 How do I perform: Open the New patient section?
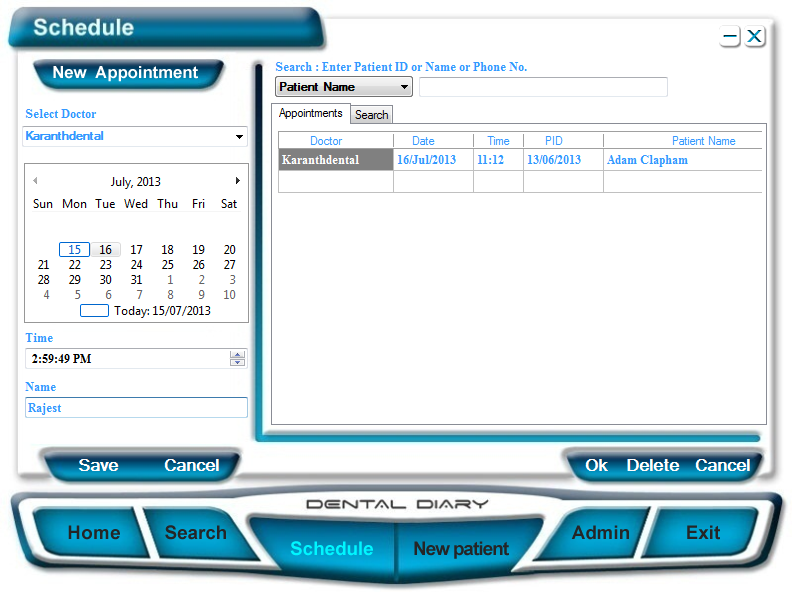461,548
